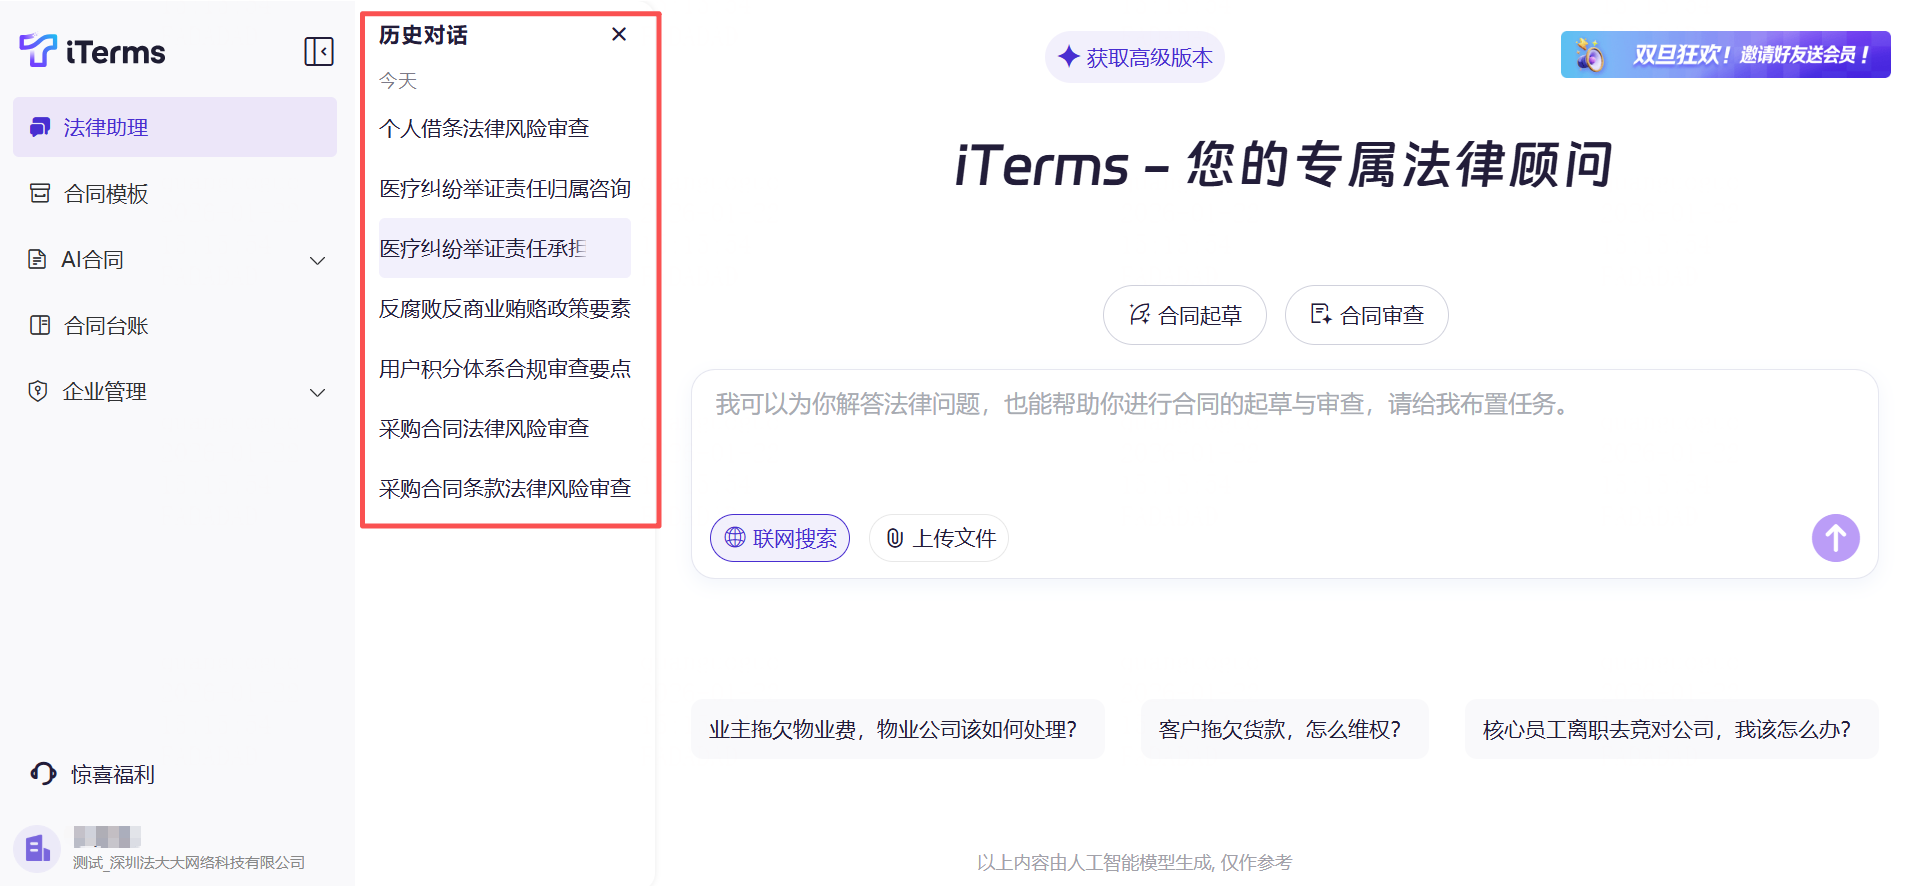
Task: Open the 双旦狂欢 invite-friends banner
Action: pos(1726,54)
